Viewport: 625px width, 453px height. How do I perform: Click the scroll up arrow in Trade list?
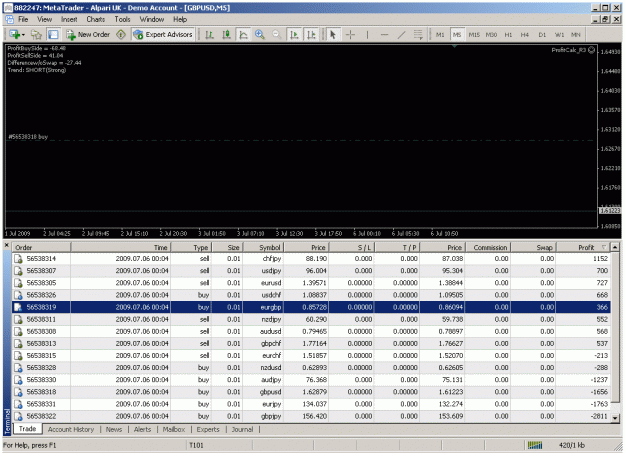615,247
